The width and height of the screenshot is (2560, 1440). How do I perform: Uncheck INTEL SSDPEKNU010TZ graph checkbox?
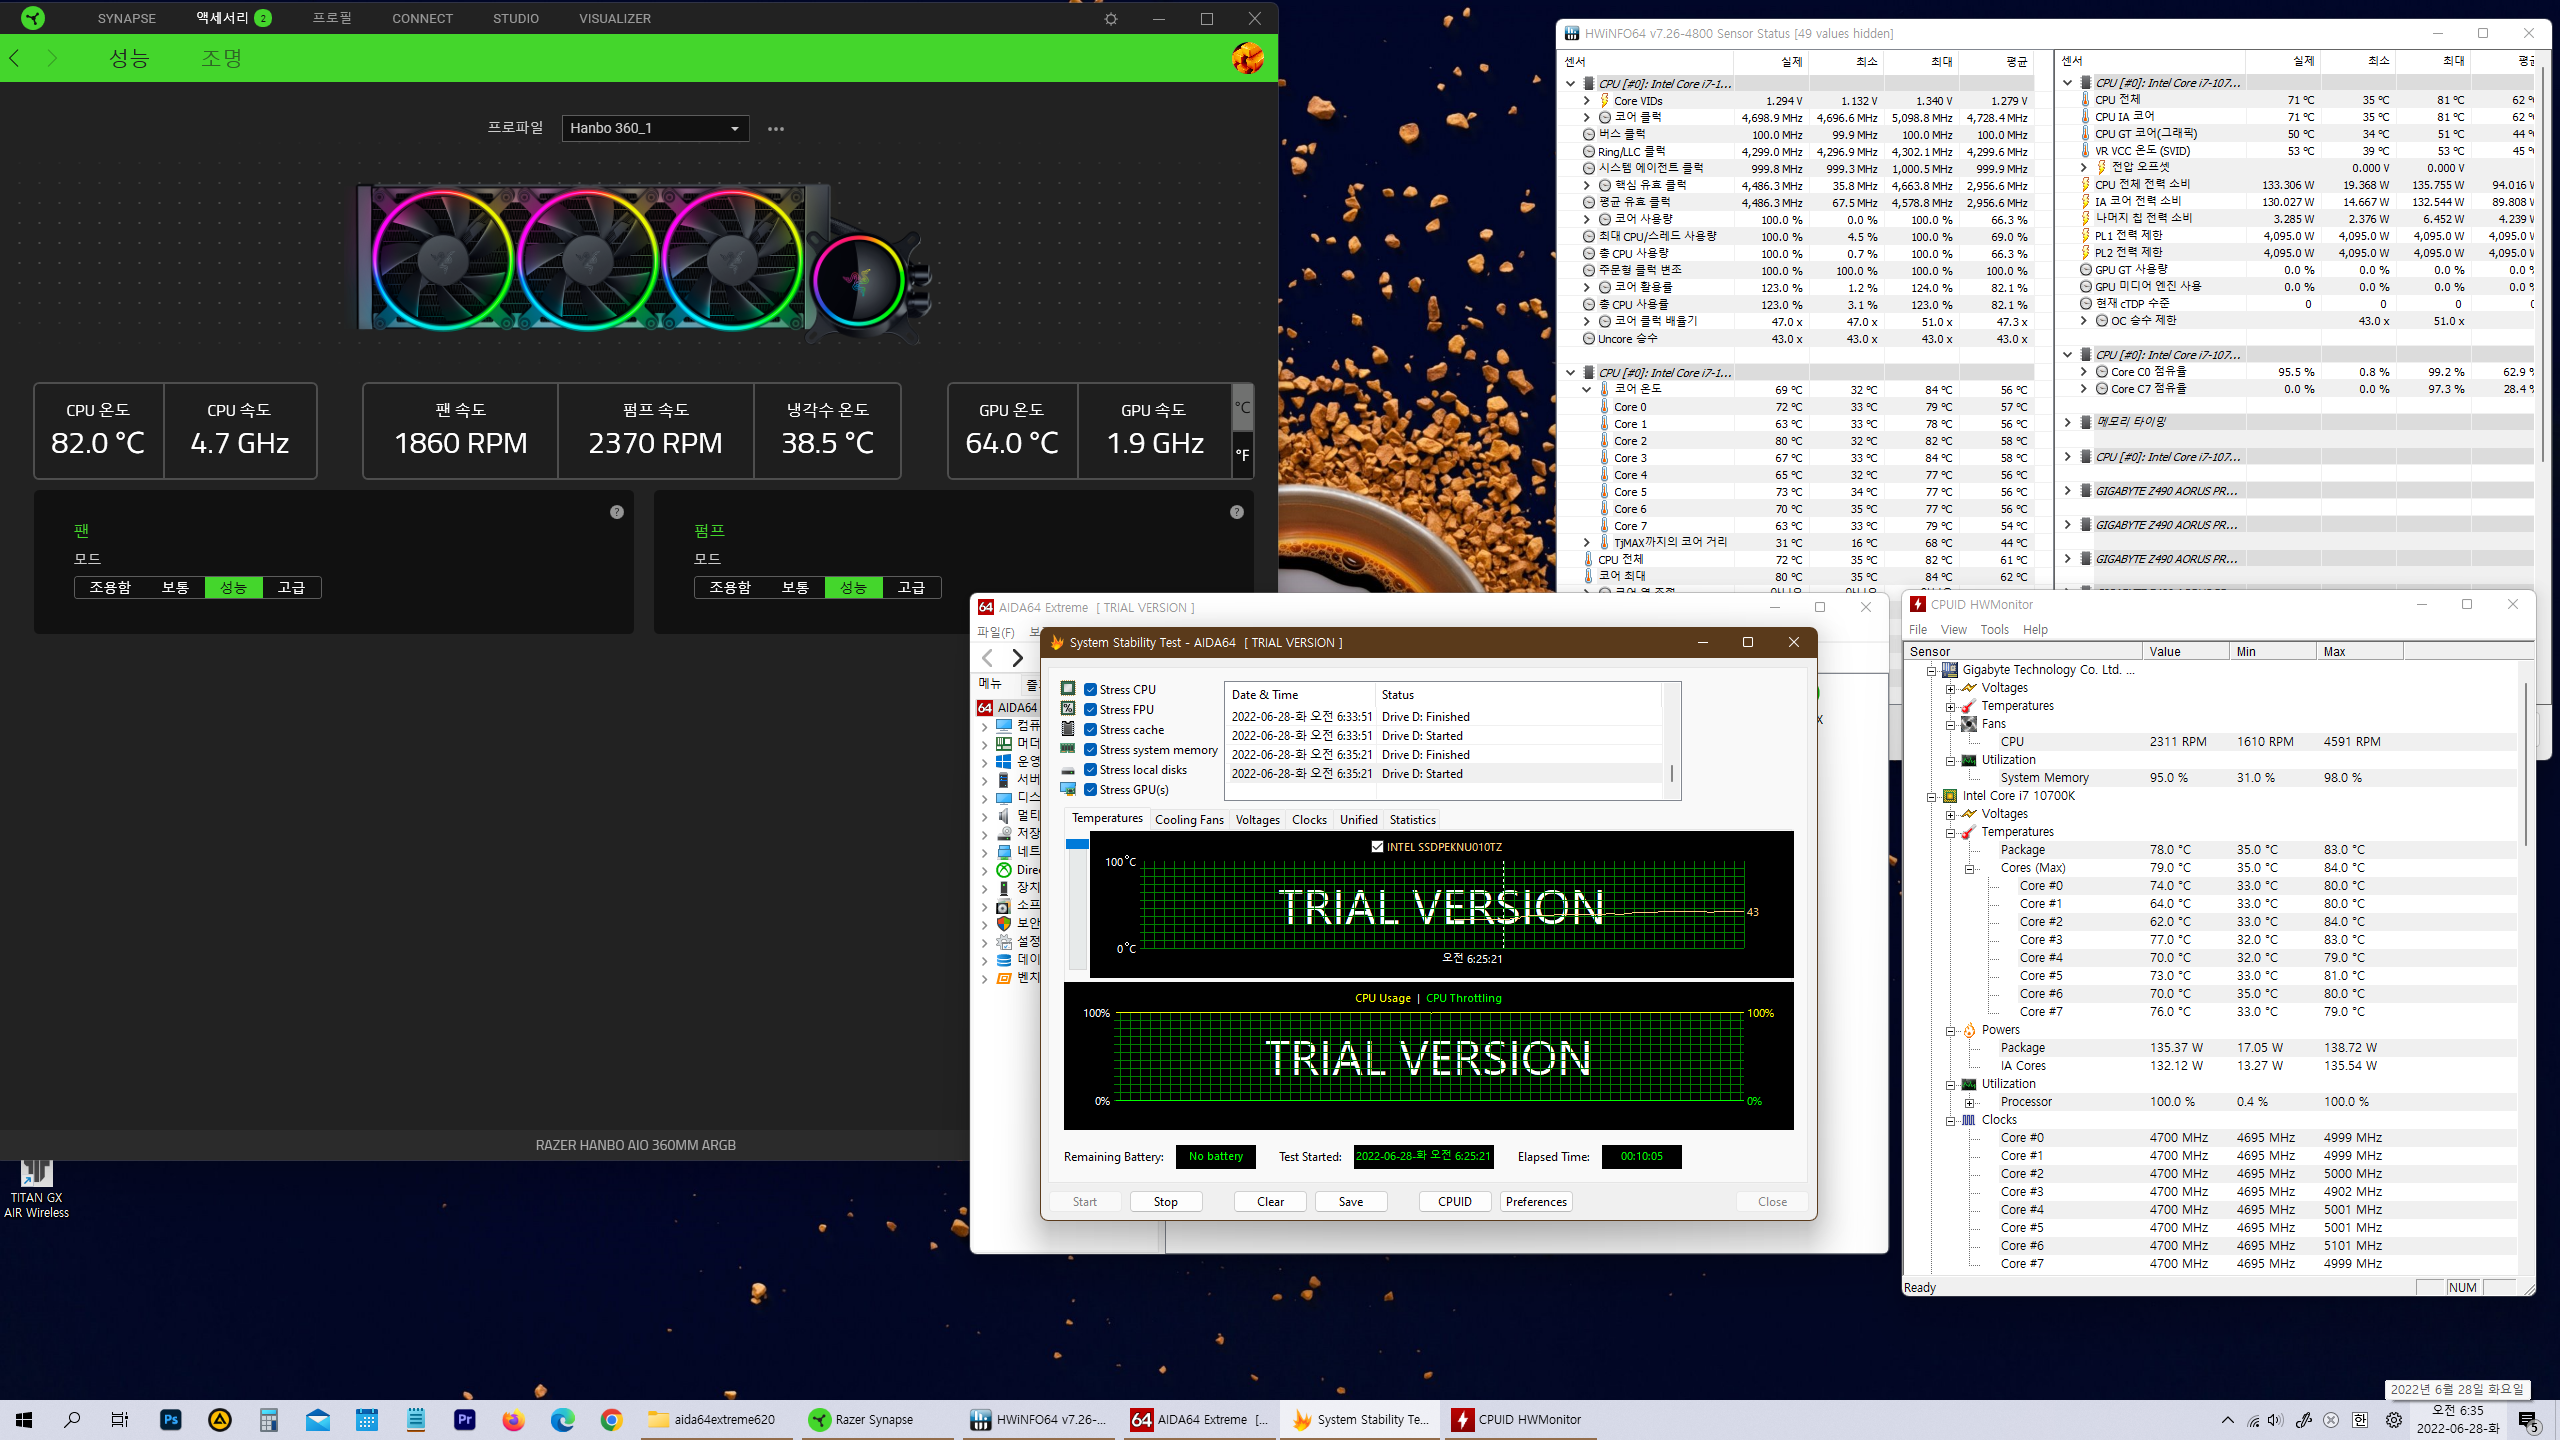[1377, 847]
